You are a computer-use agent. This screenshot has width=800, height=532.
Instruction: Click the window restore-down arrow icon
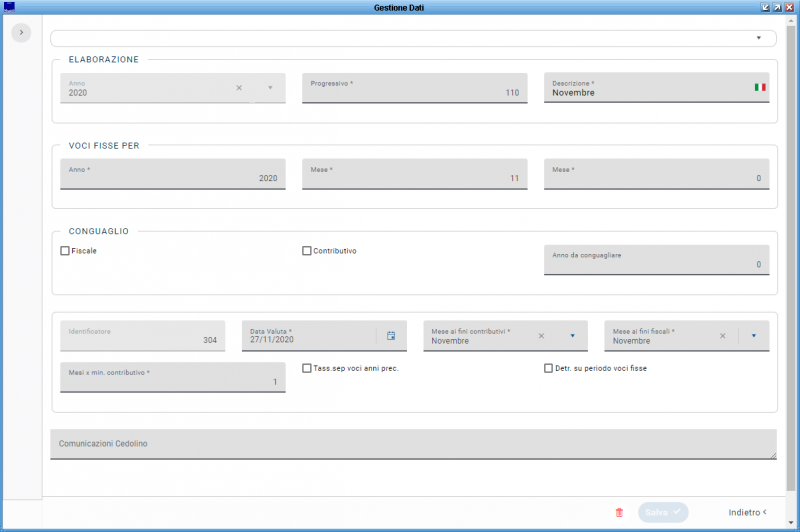coord(765,7)
